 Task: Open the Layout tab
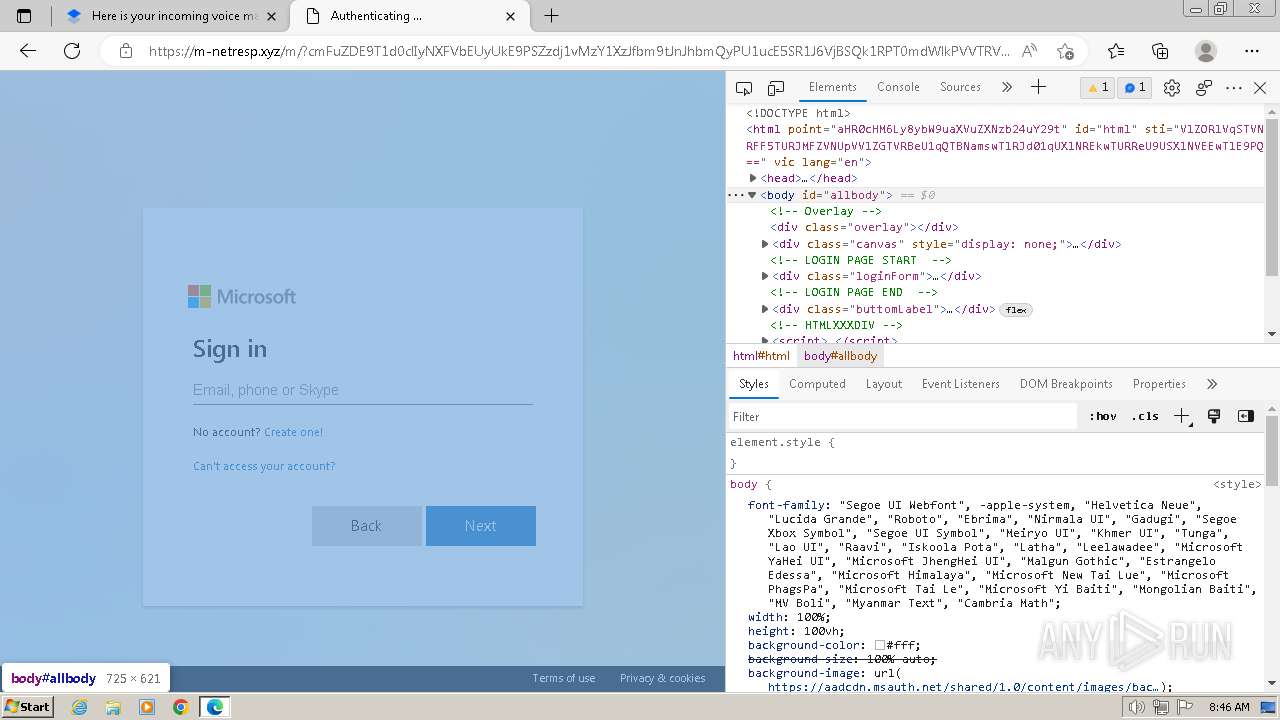click(x=884, y=384)
